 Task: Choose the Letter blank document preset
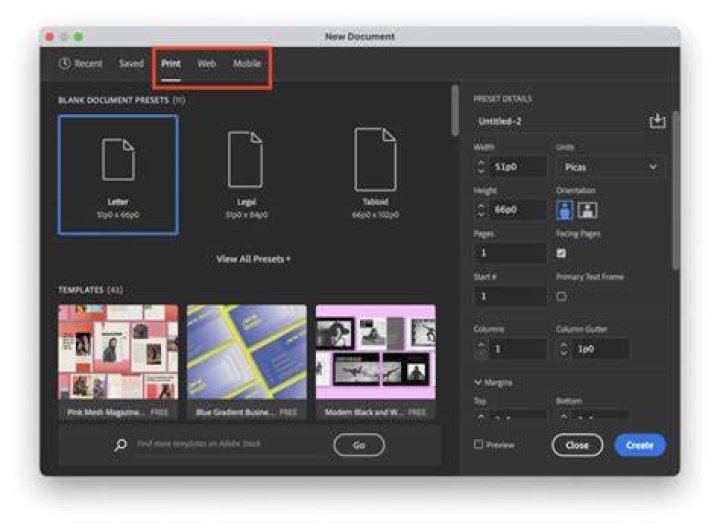[x=118, y=174]
